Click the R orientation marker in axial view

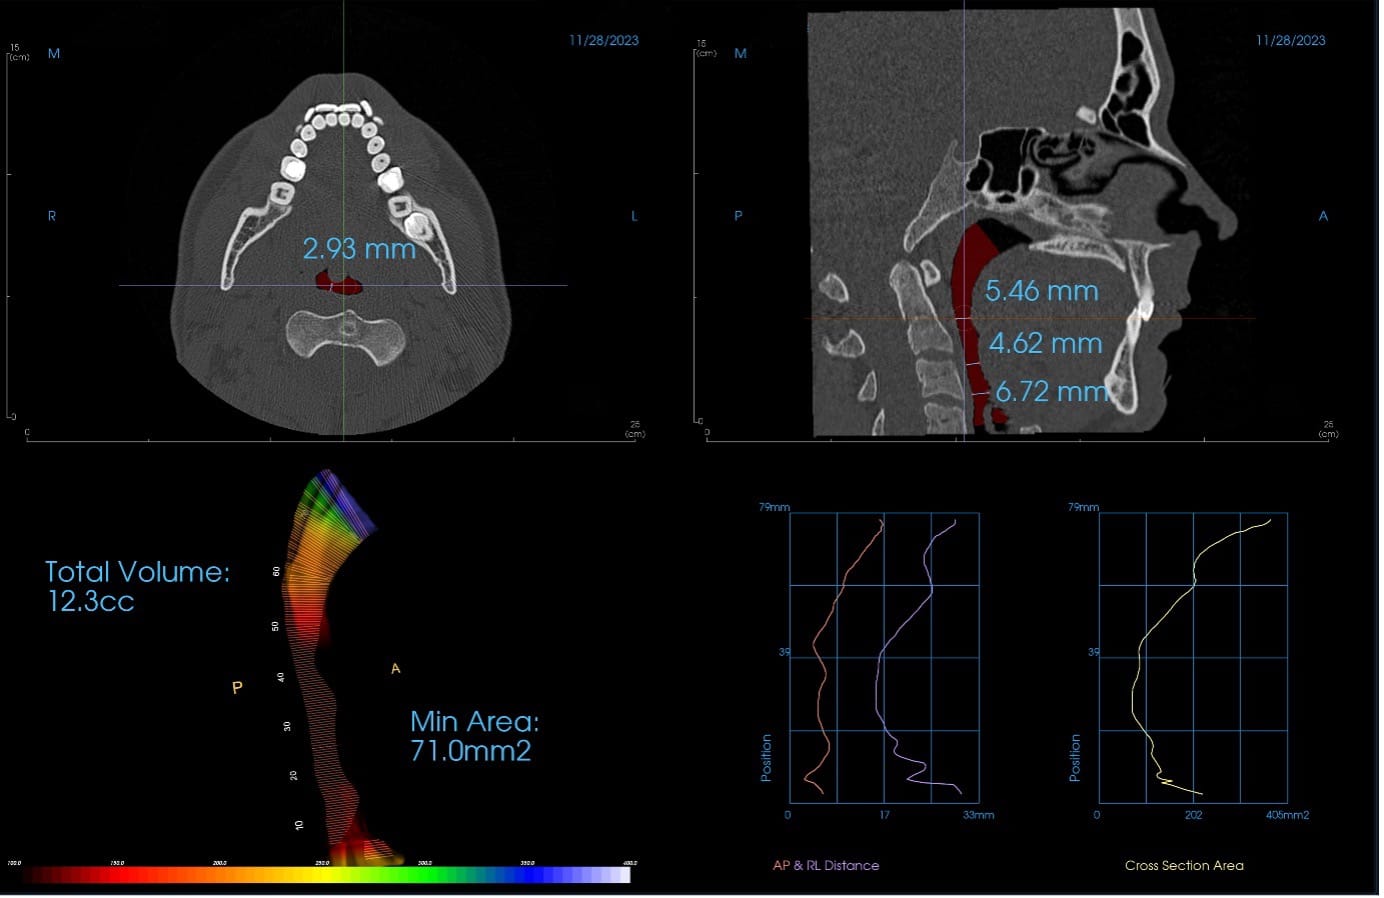(52, 216)
